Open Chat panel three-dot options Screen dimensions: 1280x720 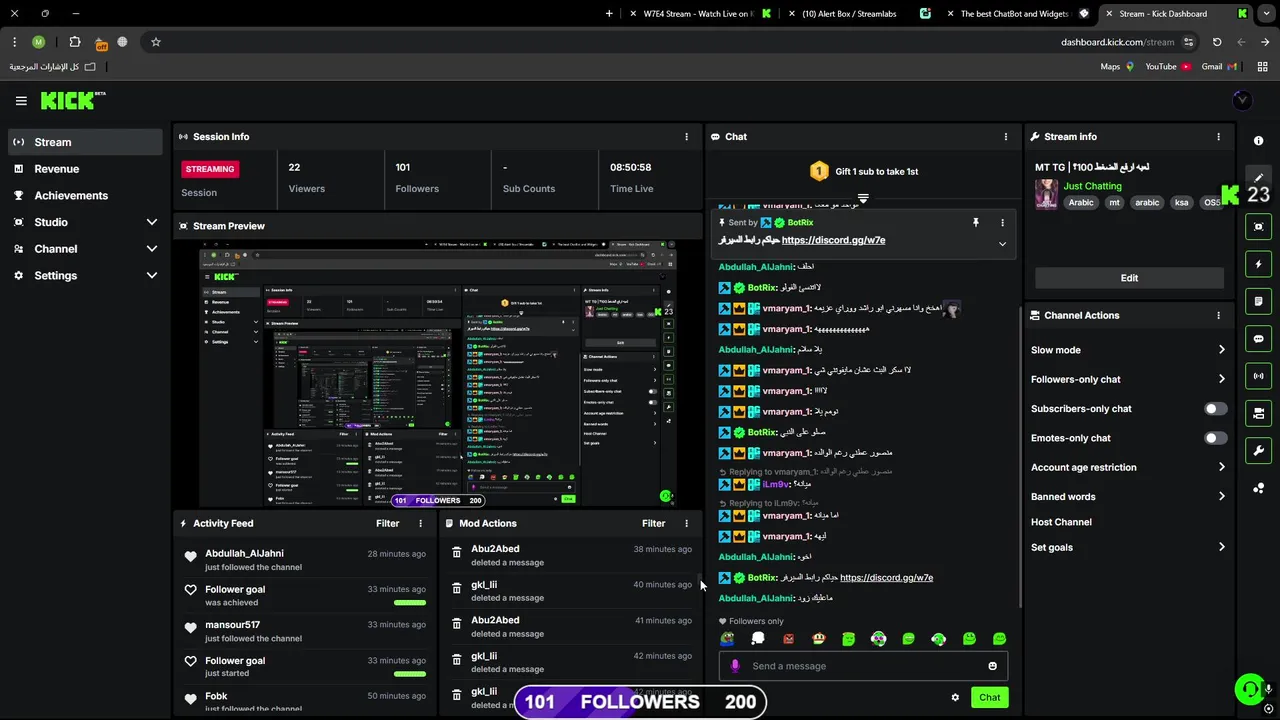[x=1006, y=137]
